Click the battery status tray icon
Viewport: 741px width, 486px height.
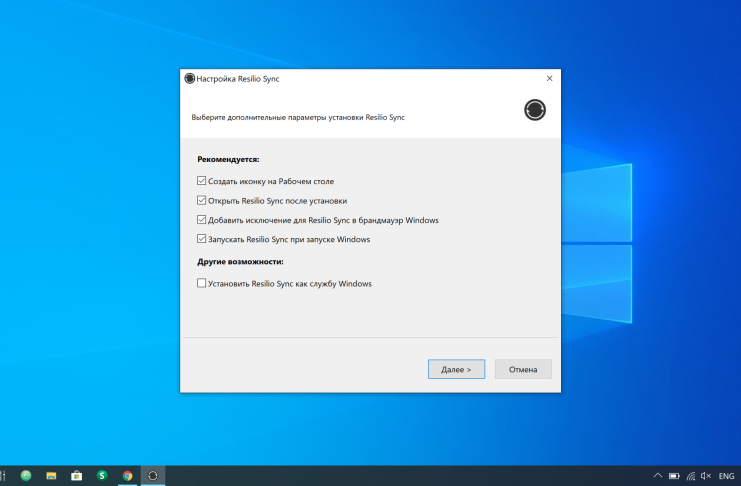674,476
